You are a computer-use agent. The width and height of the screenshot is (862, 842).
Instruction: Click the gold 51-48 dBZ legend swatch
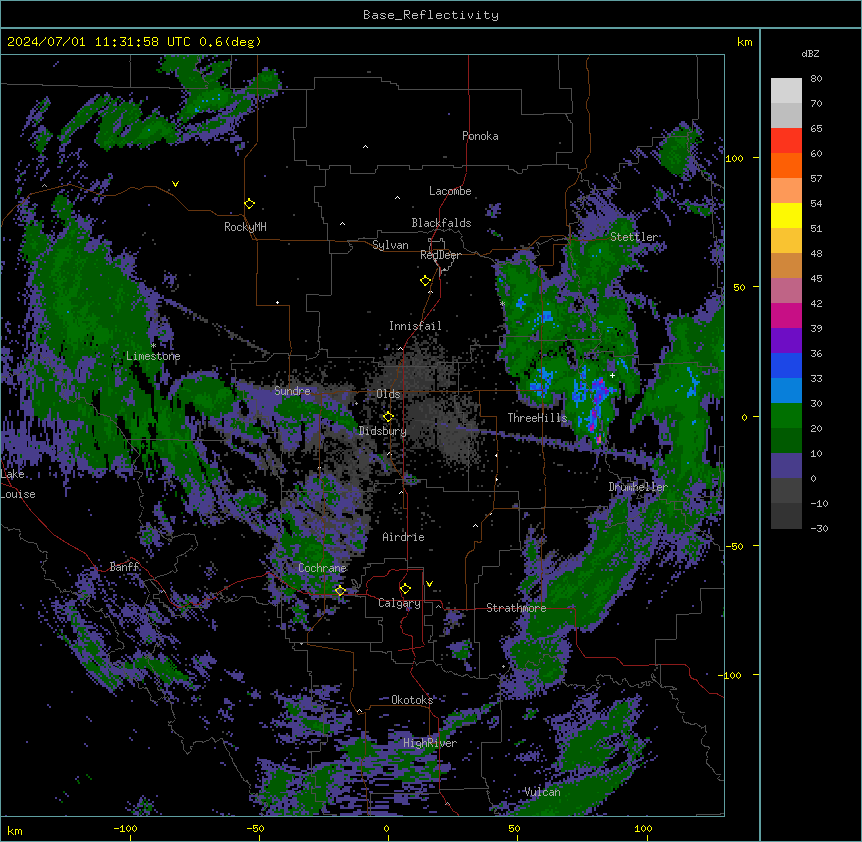click(x=786, y=241)
